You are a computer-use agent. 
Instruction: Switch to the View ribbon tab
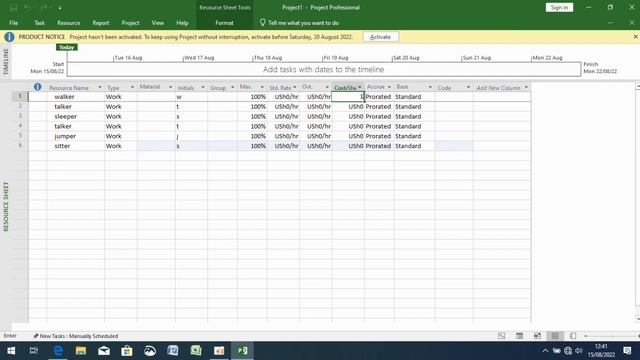158,23
